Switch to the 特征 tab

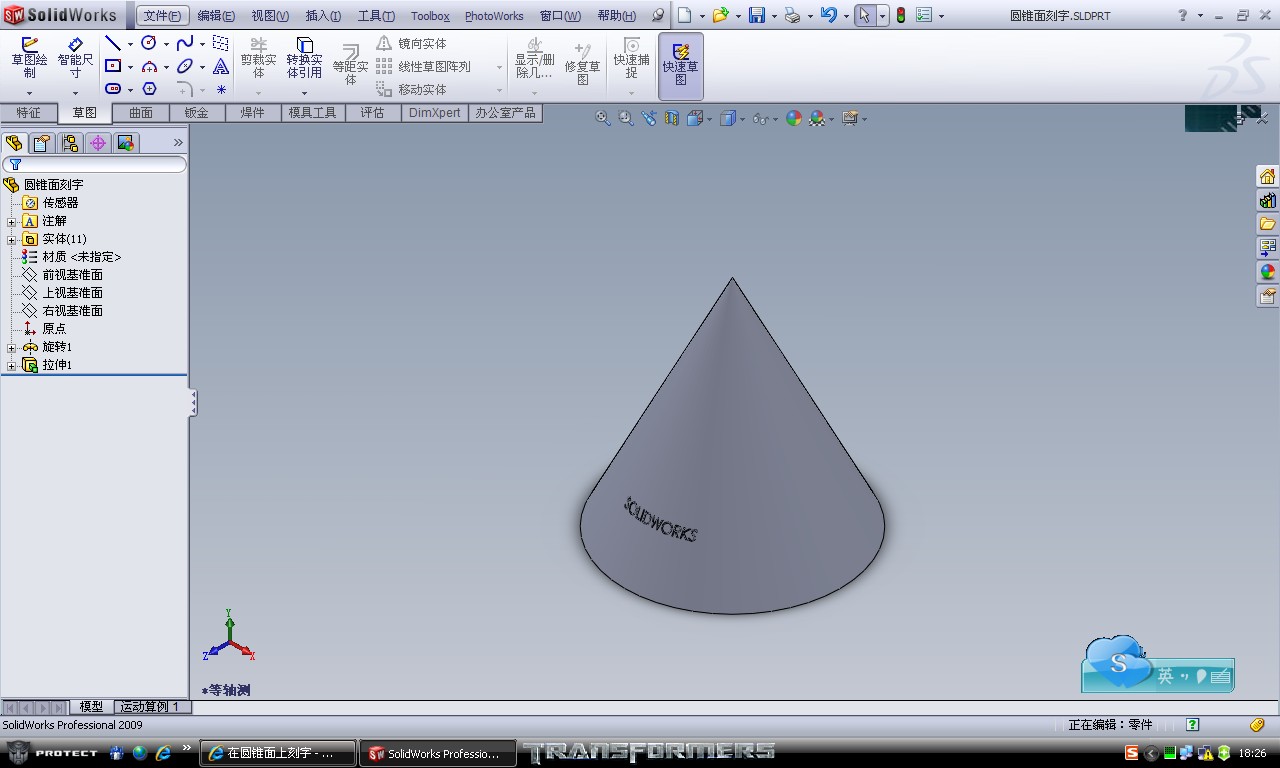tap(29, 113)
